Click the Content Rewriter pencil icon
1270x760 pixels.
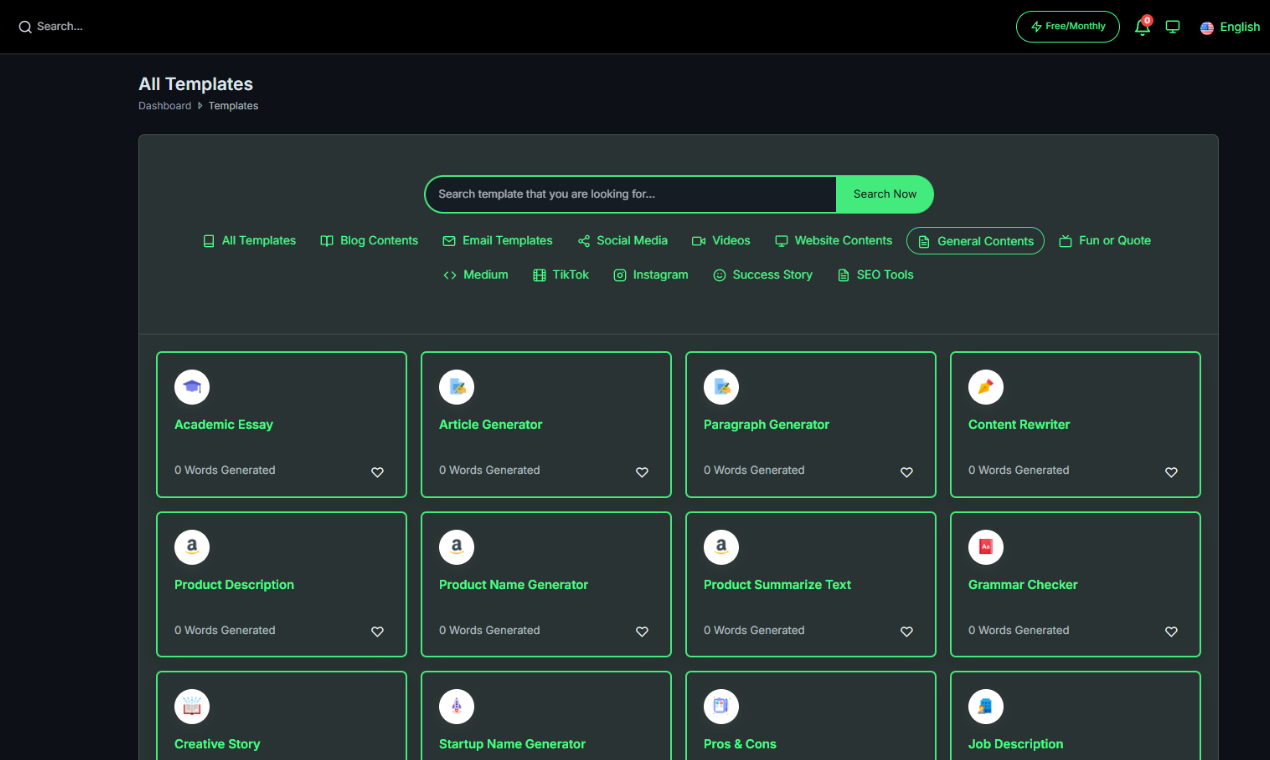point(985,387)
